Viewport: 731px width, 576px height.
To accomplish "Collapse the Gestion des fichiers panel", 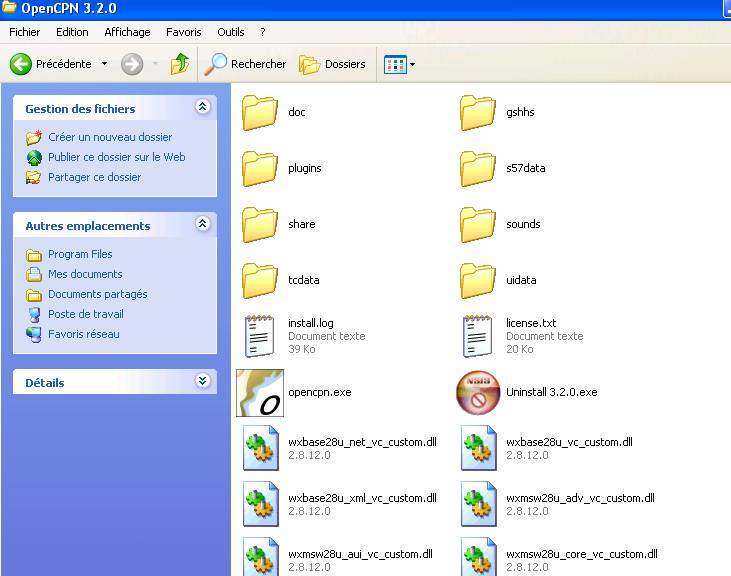I will (x=203, y=108).
